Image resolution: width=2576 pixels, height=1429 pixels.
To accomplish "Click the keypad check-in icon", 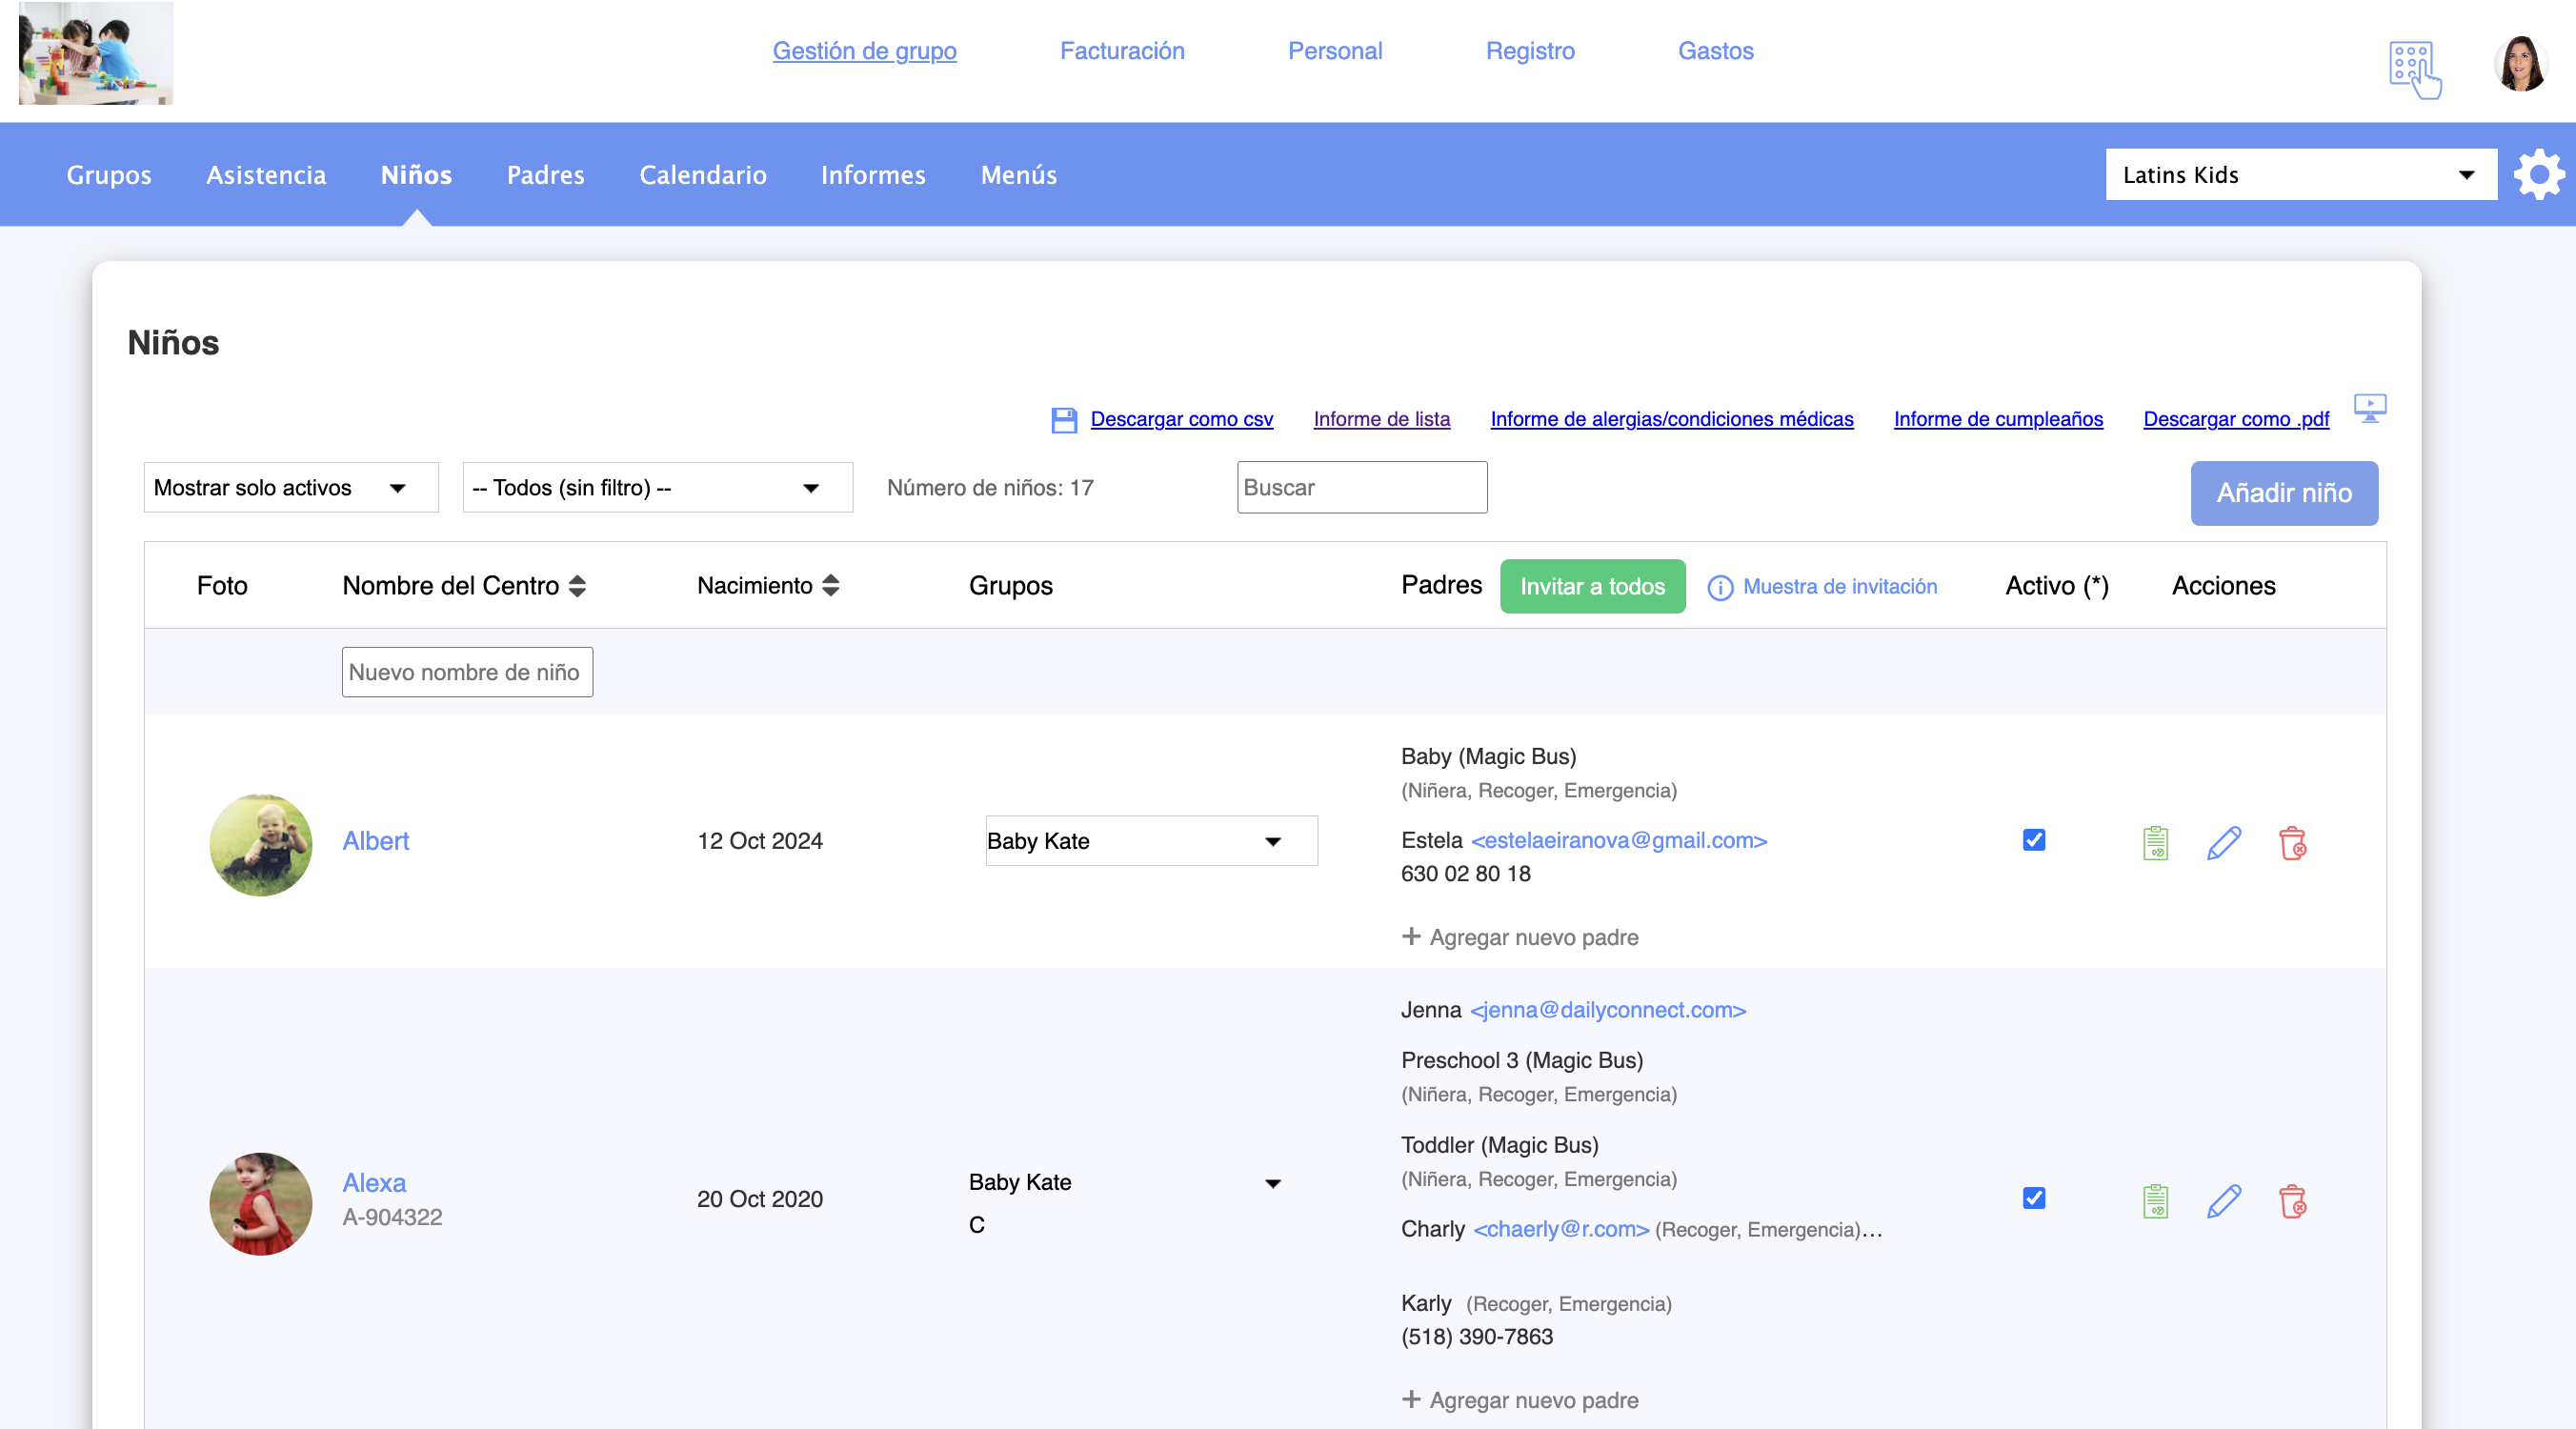I will pyautogui.click(x=2413, y=69).
